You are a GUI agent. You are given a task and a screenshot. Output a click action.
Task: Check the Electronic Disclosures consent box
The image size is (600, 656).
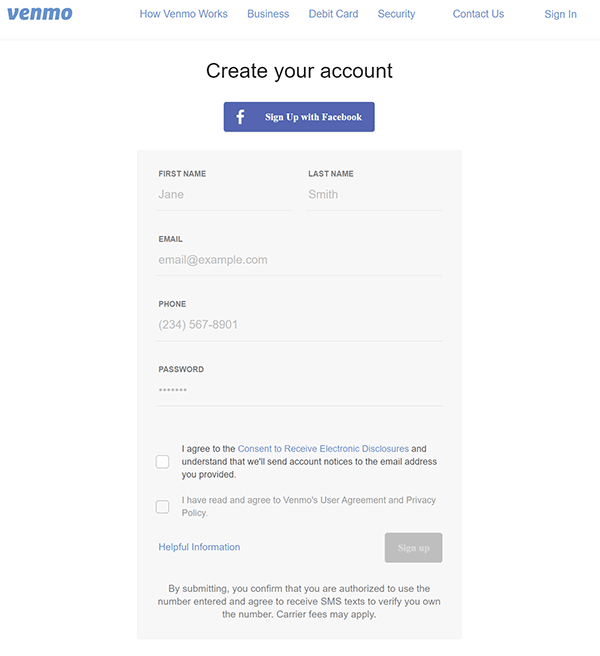point(162,462)
